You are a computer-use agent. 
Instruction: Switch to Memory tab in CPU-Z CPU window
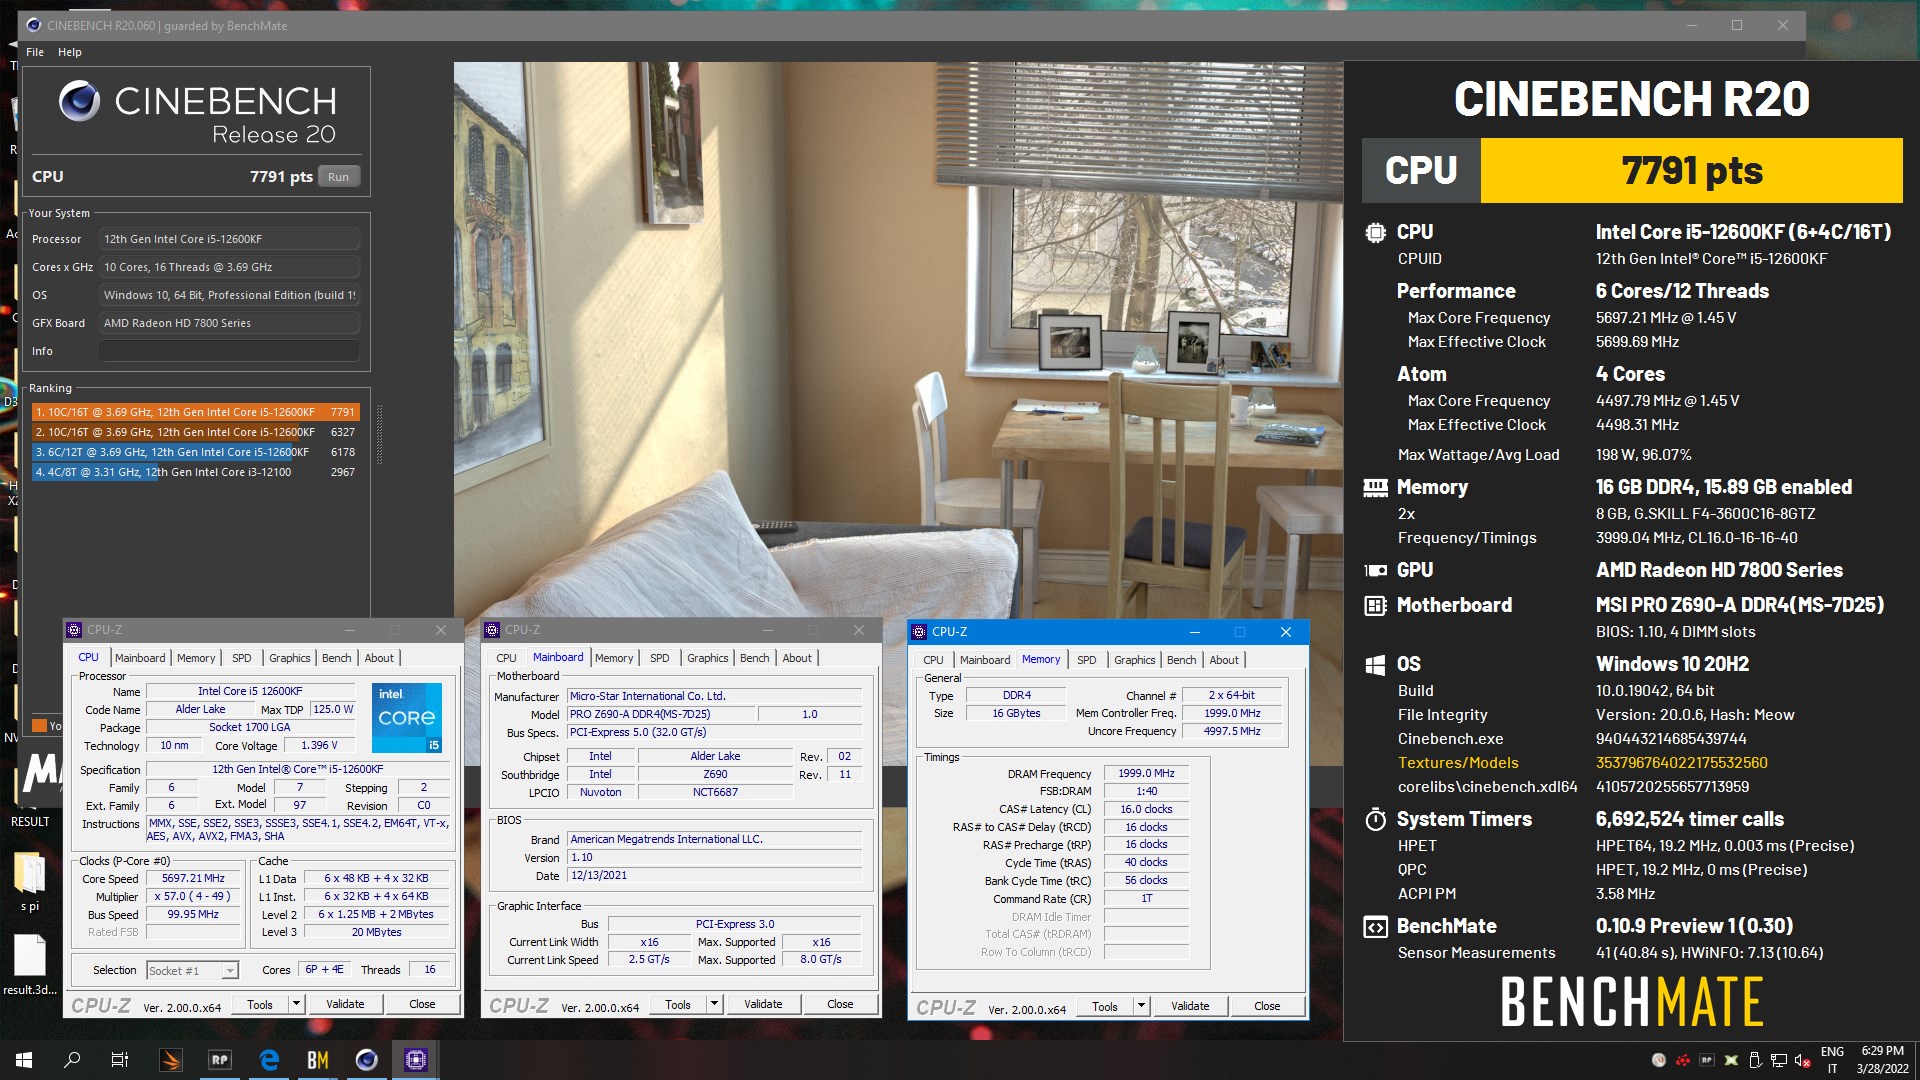(196, 658)
